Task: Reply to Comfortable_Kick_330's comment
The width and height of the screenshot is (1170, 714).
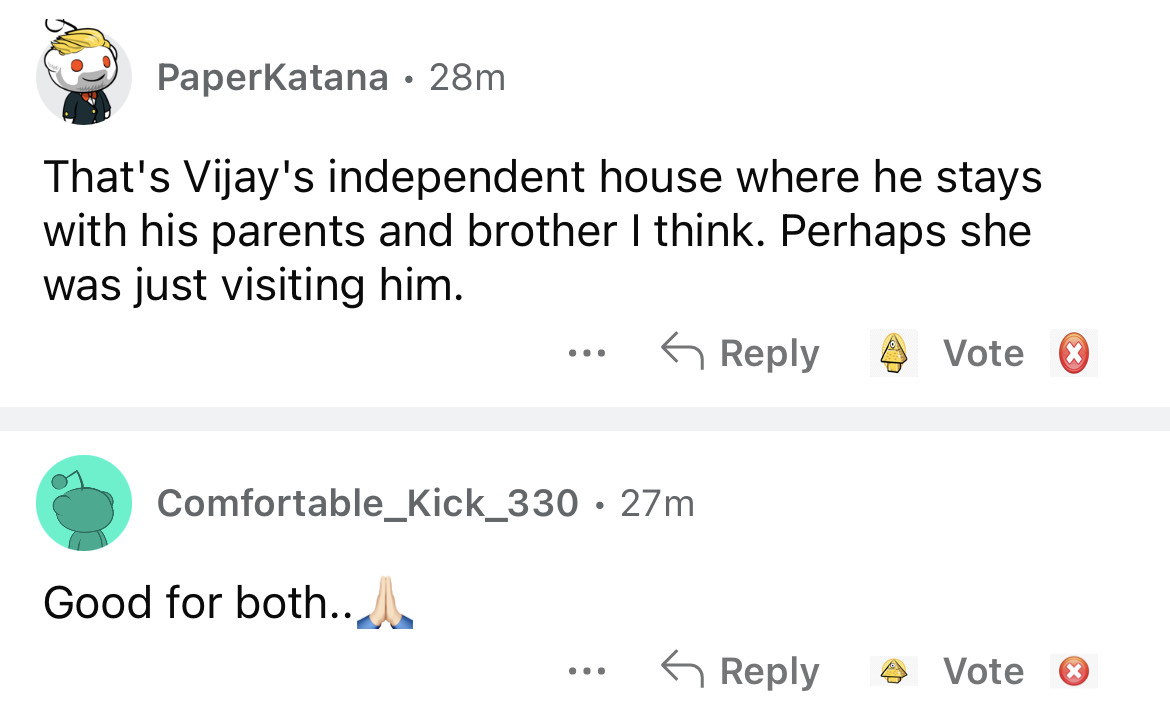Action: pyautogui.click(x=741, y=671)
